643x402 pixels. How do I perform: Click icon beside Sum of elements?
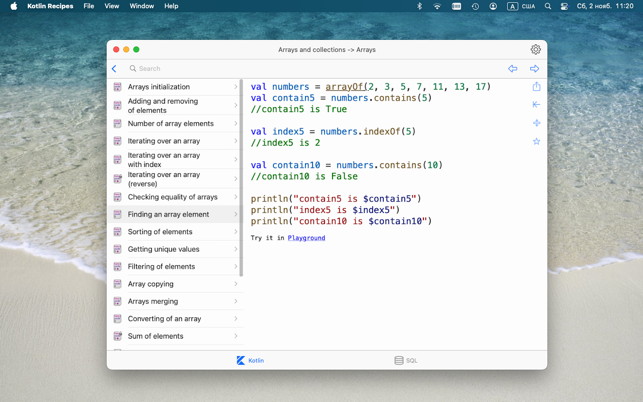click(117, 336)
